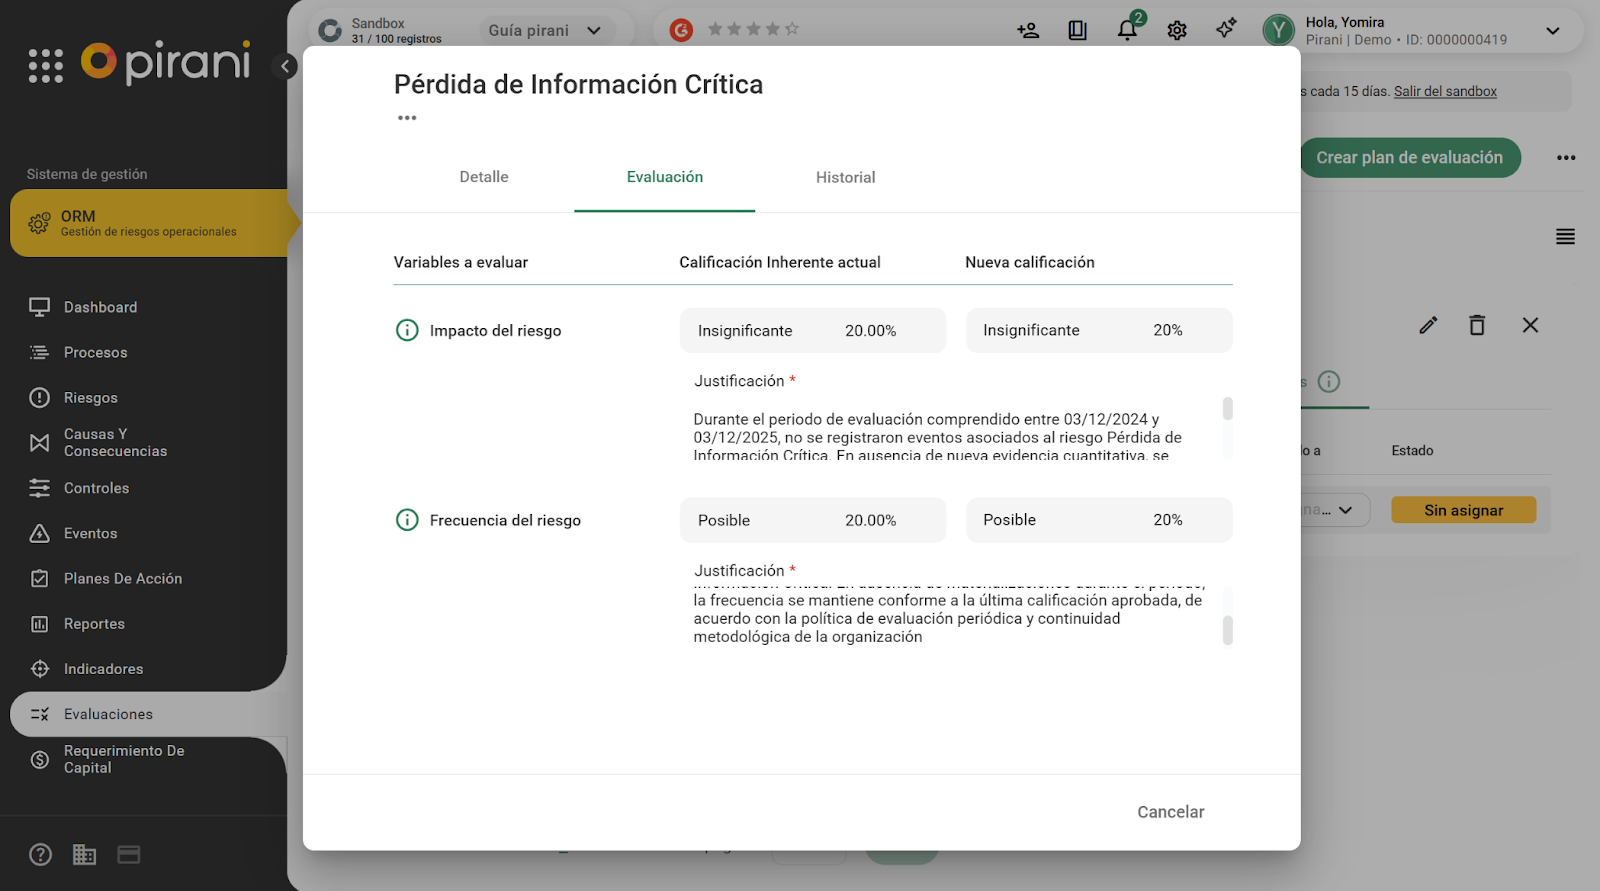Image resolution: width=1600 pixels, height=891 pixels.
Task: Click the AI sparkle icon in header
Action: (x=1226, y=29)
